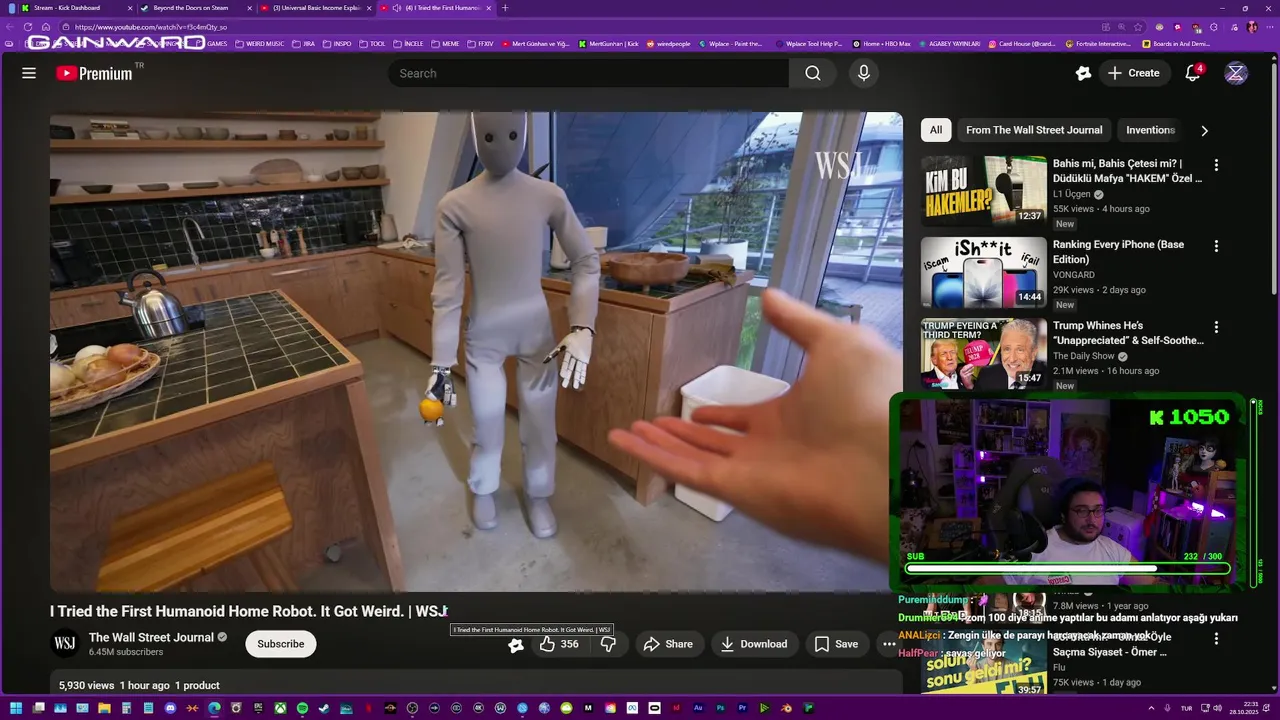Select the From The Wall Street Journal chip
The width and height of the screenshot is (1280, 720).
pyautogui.click(x=1034, y=130)
